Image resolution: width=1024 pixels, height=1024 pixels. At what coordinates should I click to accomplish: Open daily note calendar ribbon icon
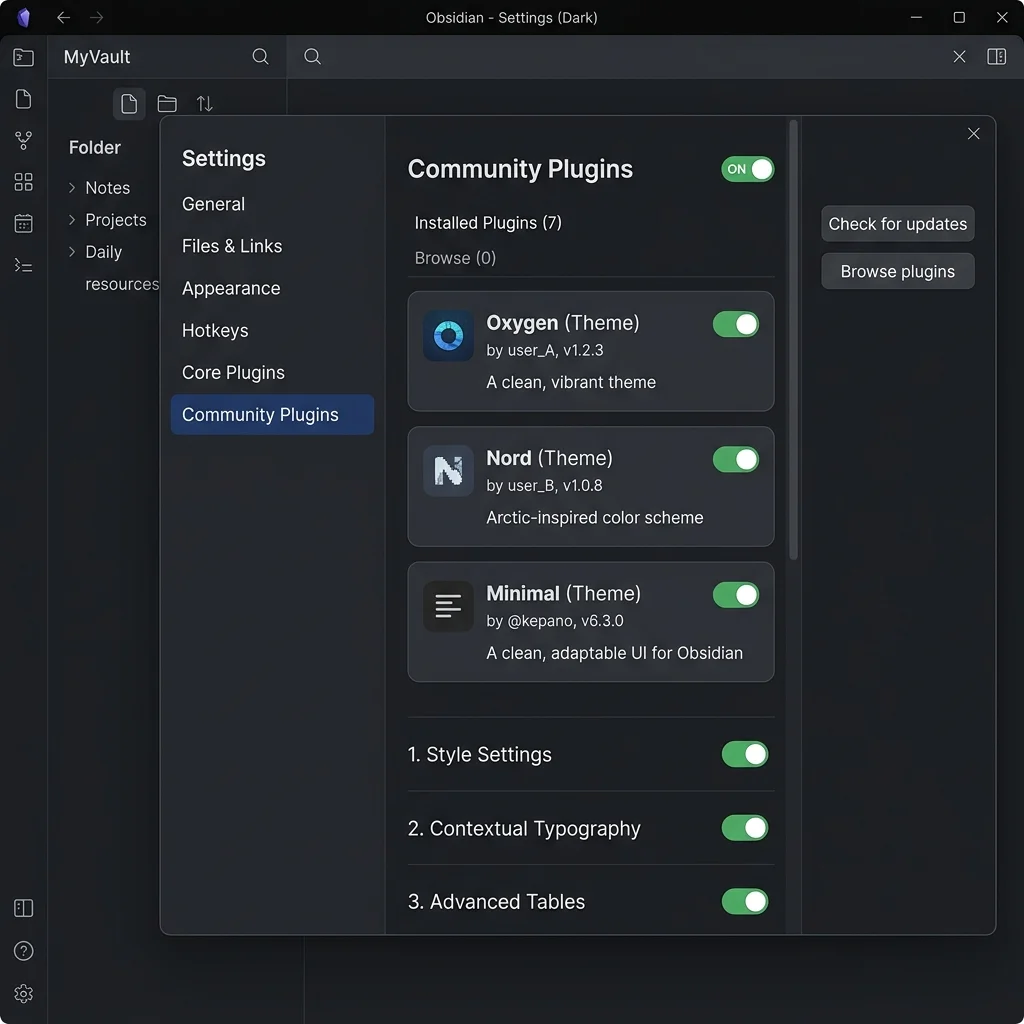24,223
